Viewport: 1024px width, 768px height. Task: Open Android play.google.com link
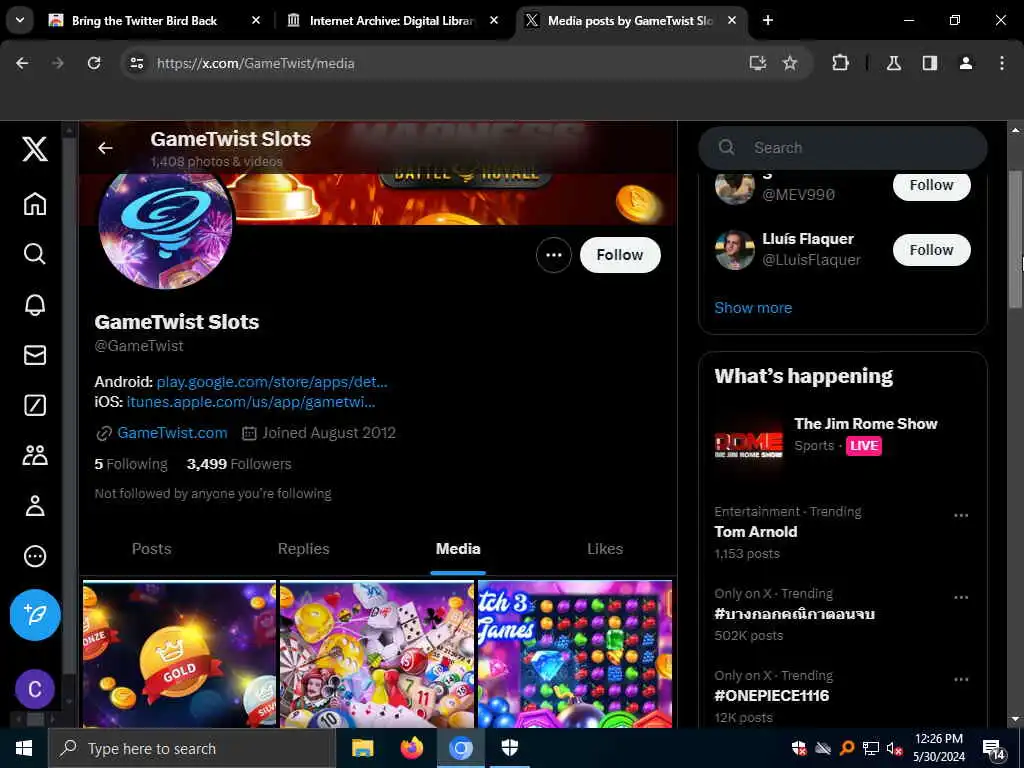pyautogui.click(x=272, y=381)
